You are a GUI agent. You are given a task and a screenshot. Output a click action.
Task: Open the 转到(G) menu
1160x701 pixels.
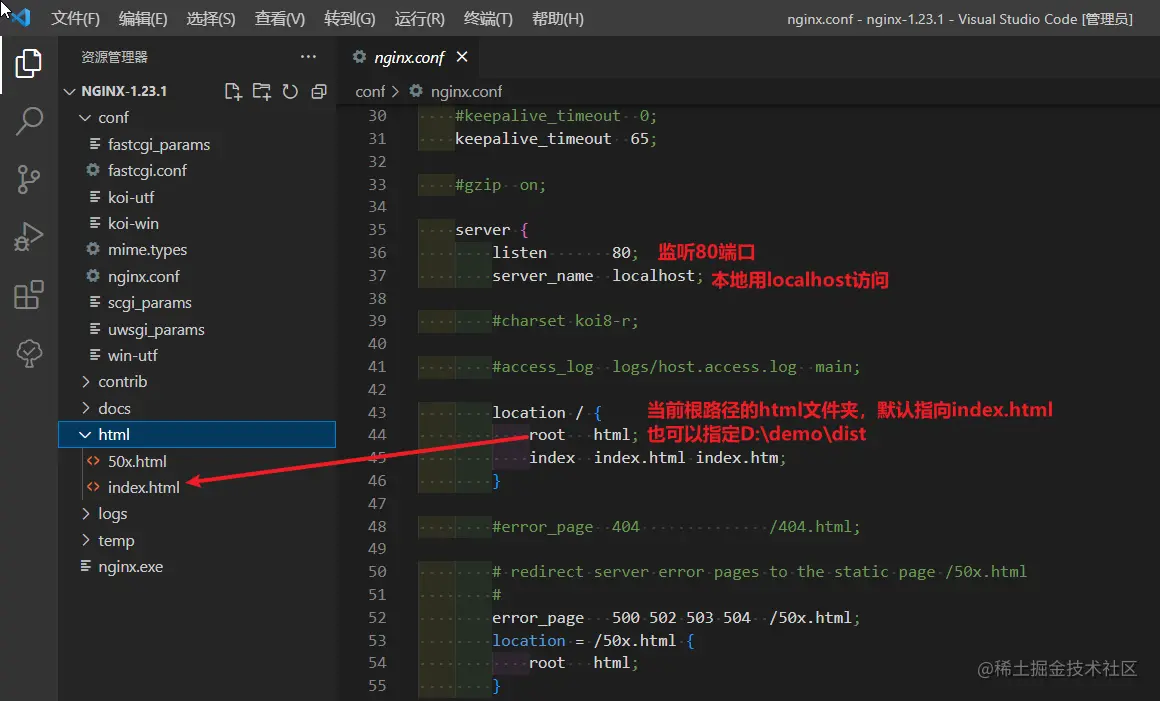[349, 18]
